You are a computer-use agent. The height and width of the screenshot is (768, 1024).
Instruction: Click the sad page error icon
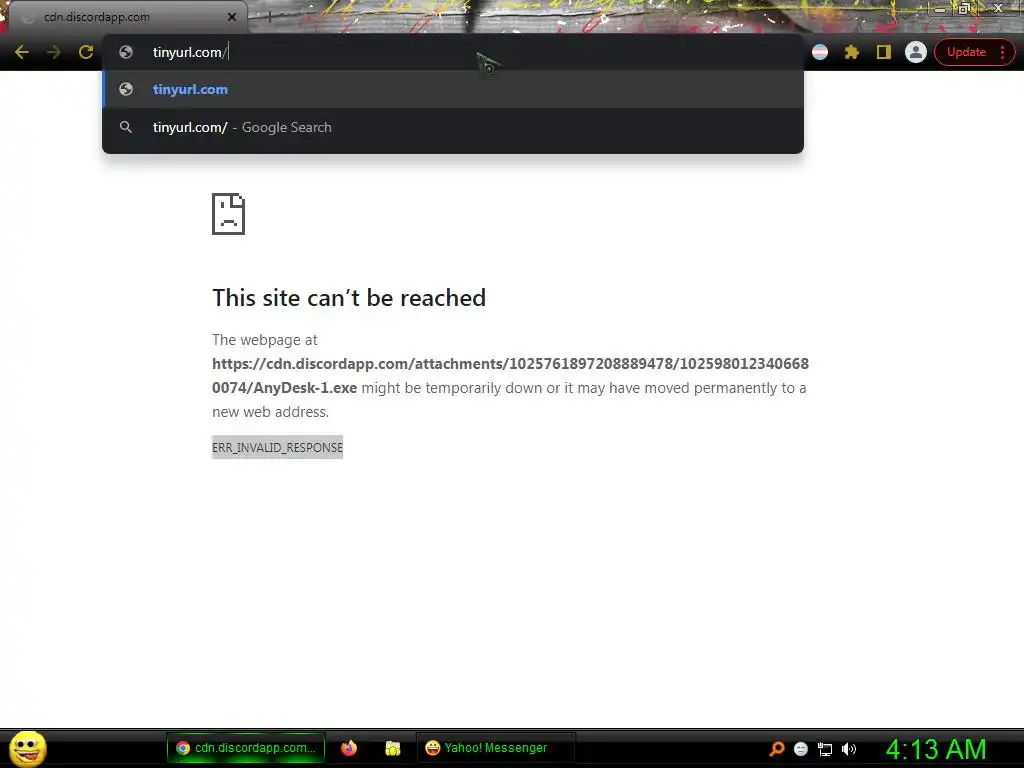pyautogui.click(x=229, y=214)
